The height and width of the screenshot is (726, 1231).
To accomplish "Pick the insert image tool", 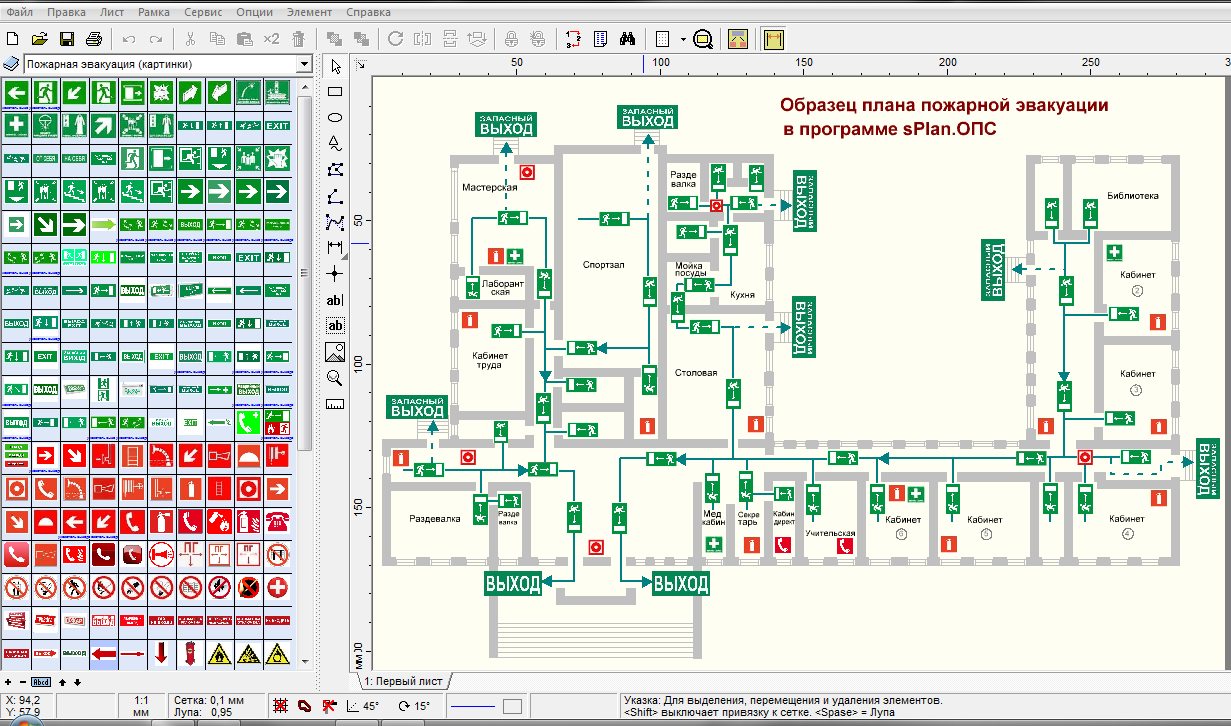I will coord(335,352).
